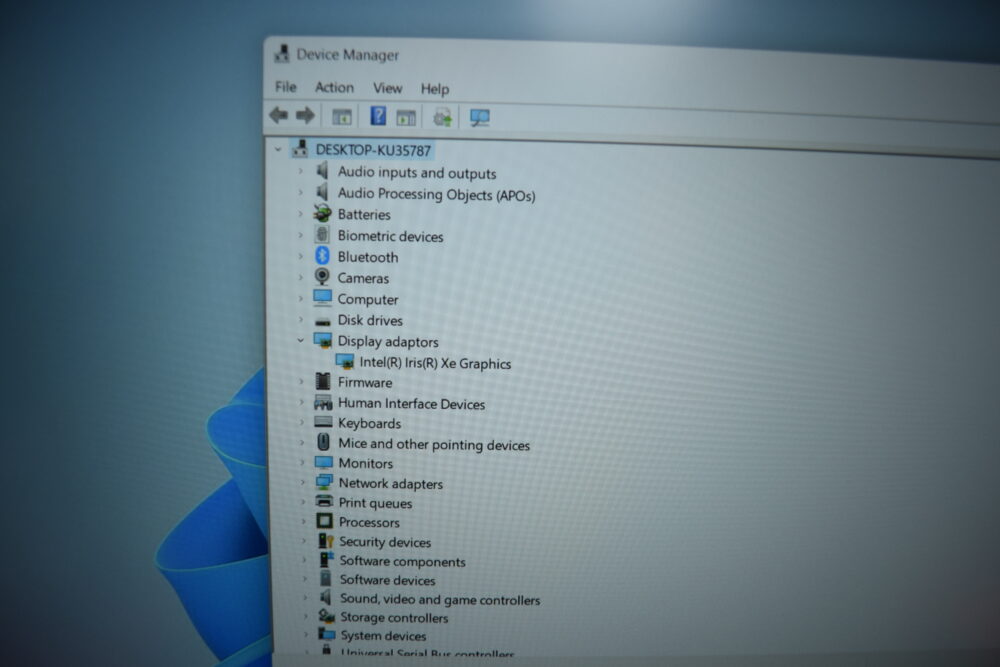Viewport: 1000px width, 667px height.
Task: Select the Audio Processing Objects (APOs) label
Action: click(x=436, y=194)
